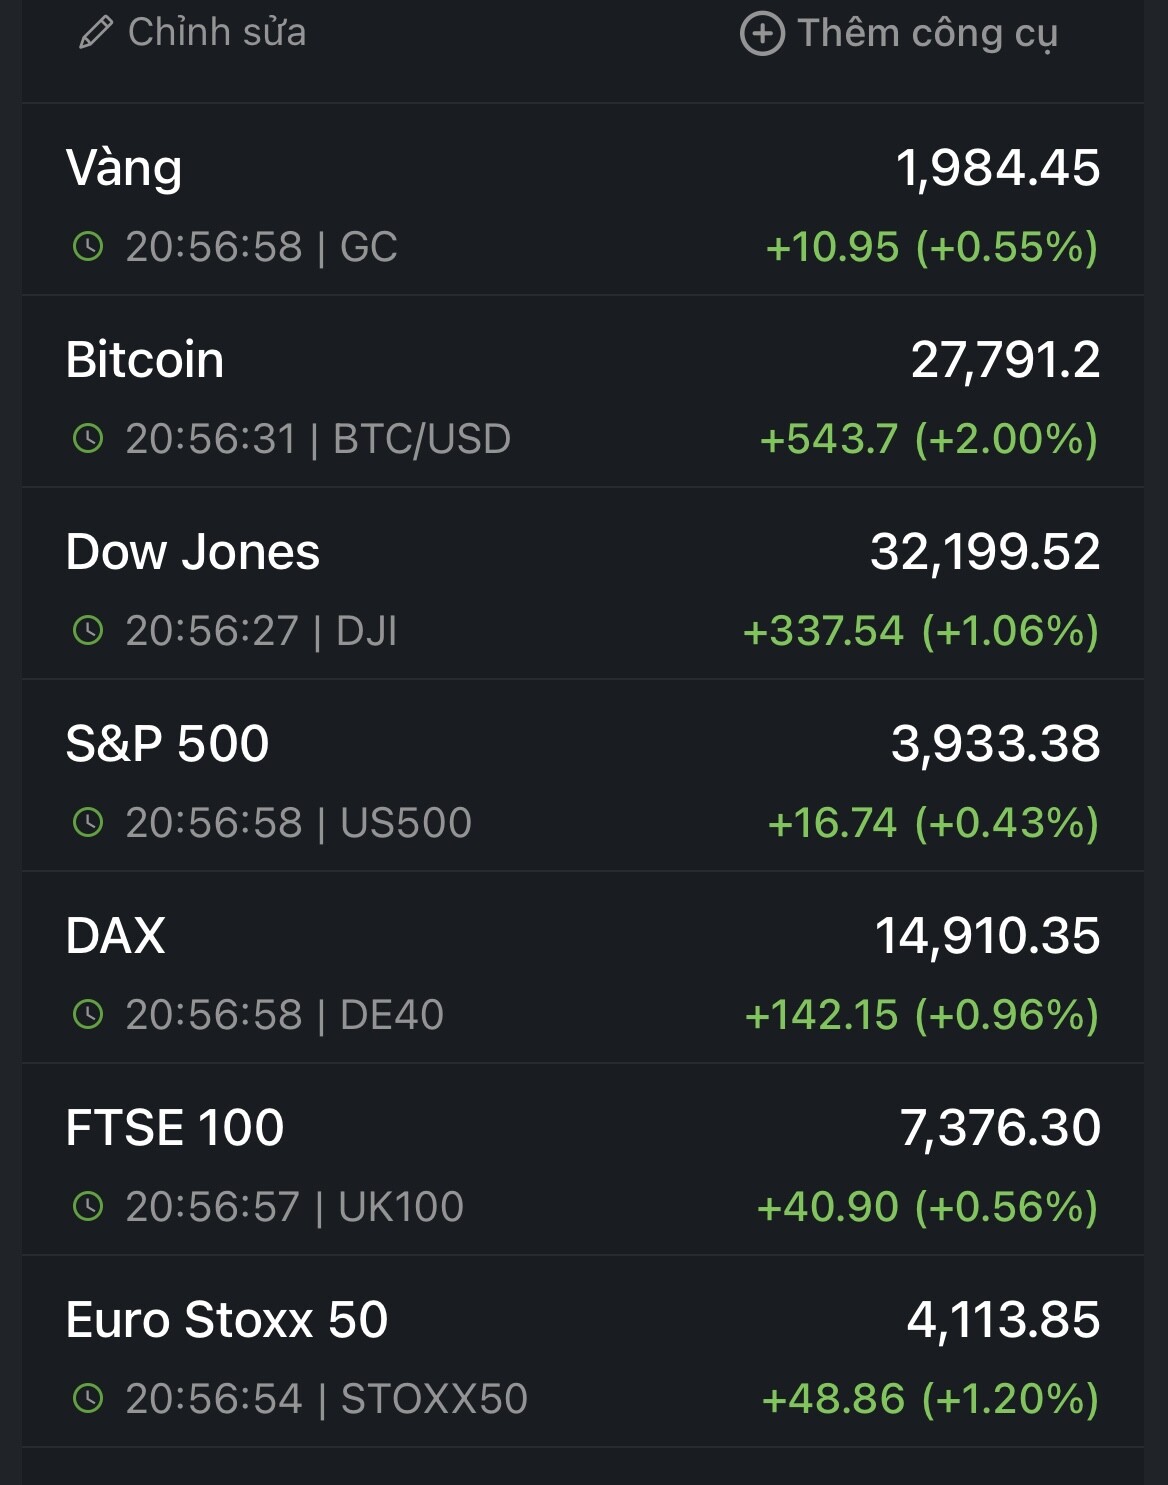
Task: Open the Vàng instrument details
Action: (124, 168)
